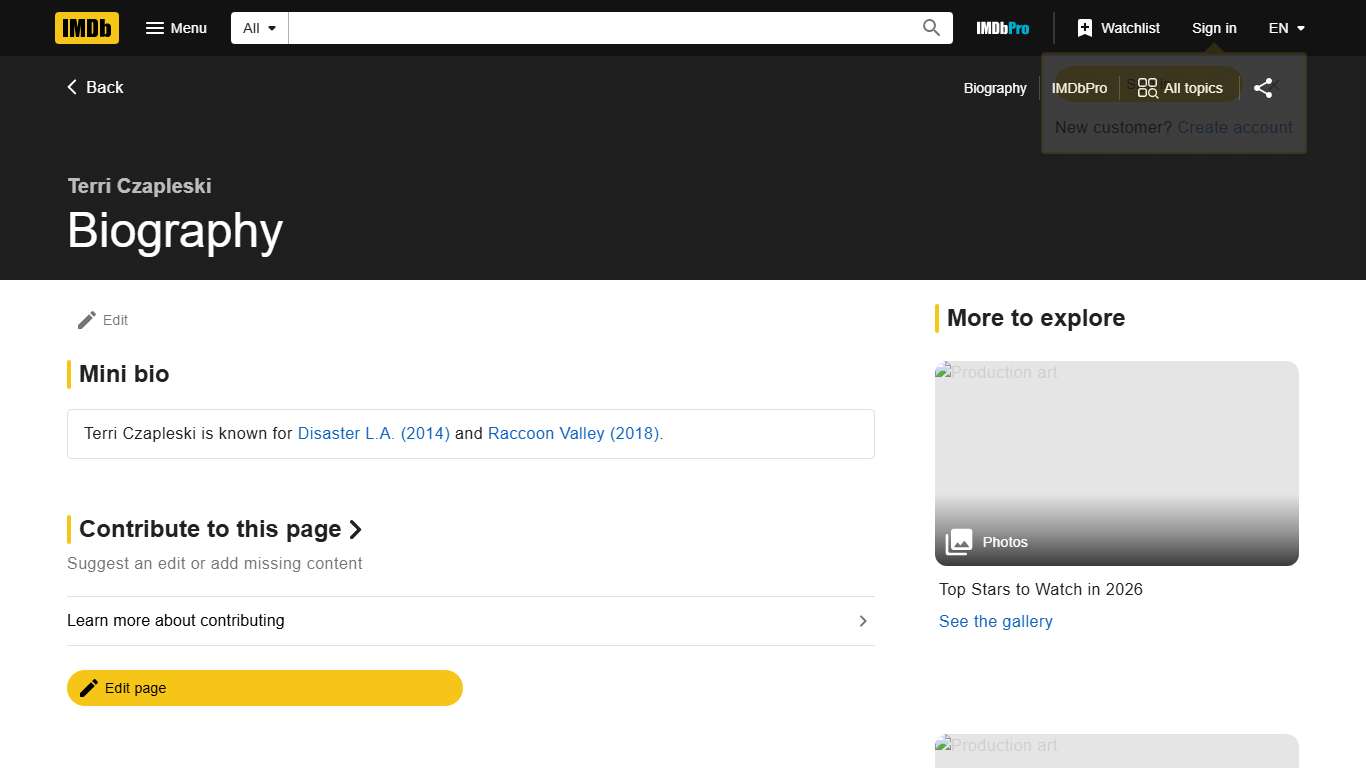Screen dimensions: 1366x768
Task: Open IMDbPro from the top bar
Action: (1002, 28)
